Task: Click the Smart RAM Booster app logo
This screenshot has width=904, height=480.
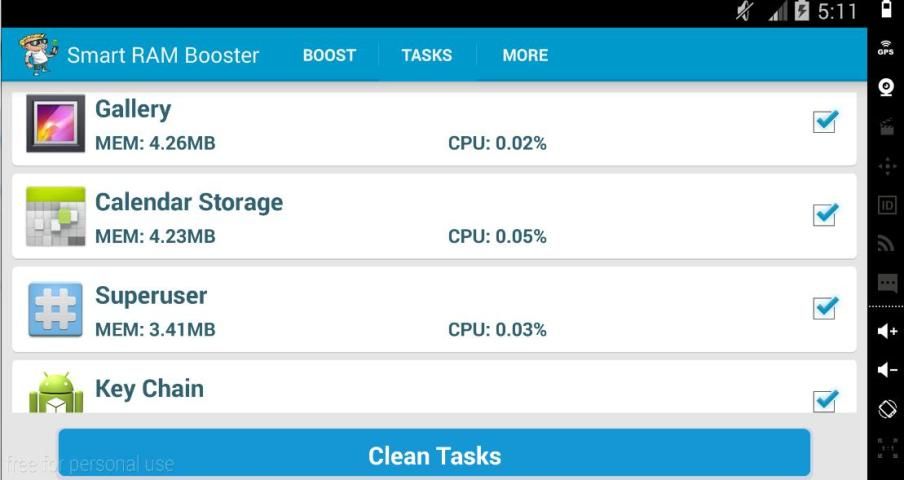Action: 38,55
